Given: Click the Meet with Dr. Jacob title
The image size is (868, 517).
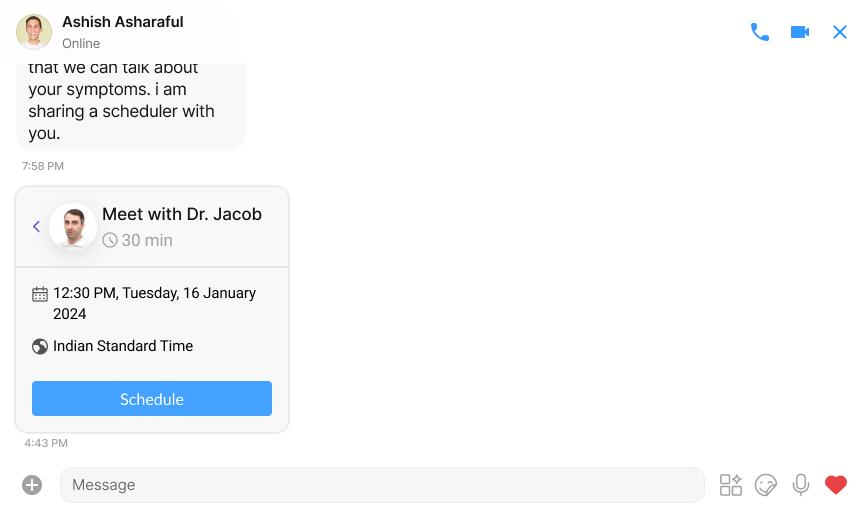Looking at the screenshot, I should 182,214.
